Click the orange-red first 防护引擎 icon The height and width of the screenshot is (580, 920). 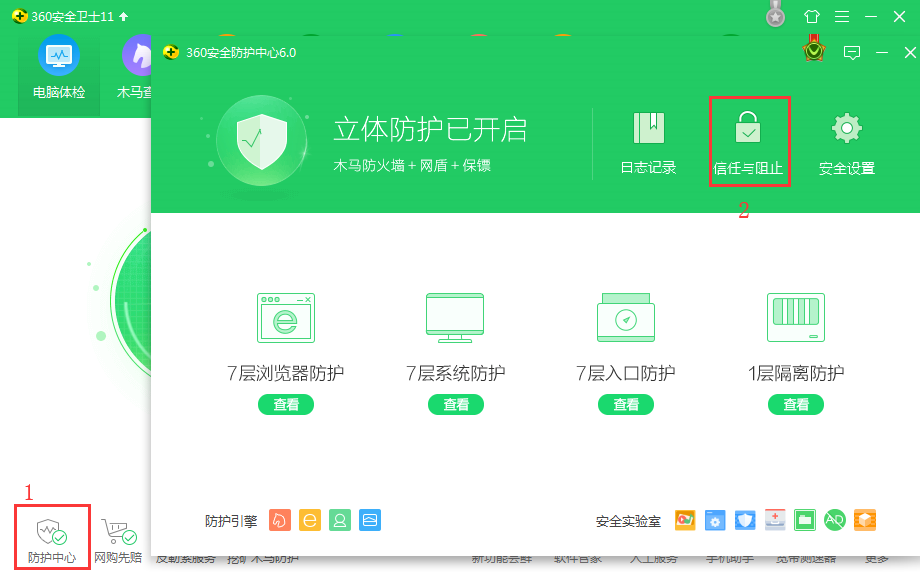[x=280, y=520]
